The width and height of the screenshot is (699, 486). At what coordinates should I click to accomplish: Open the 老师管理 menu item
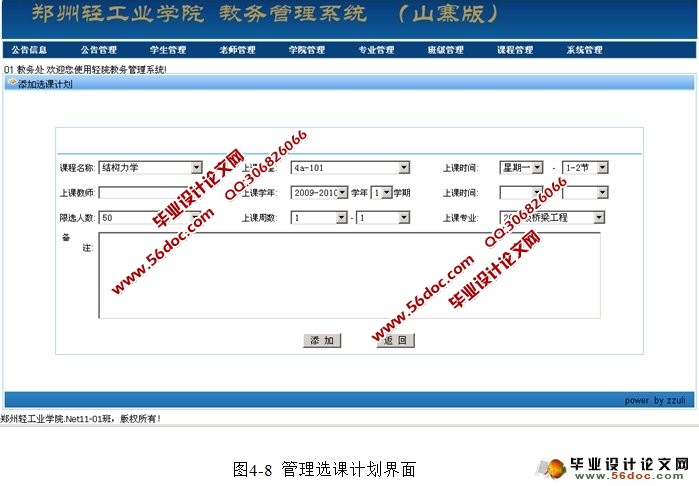tap(238, 50)
